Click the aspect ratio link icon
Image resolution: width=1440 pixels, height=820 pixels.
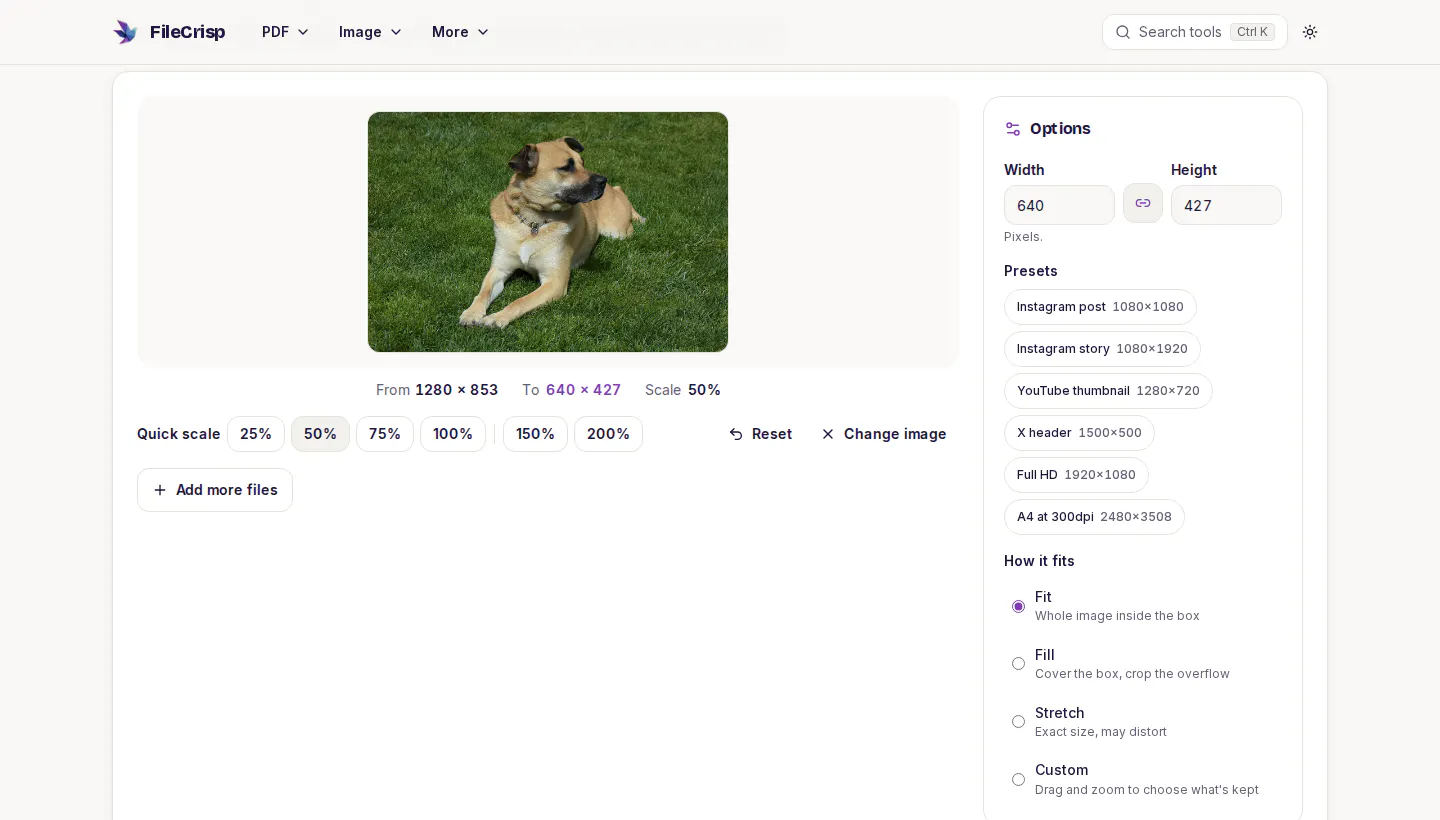tap(1143, 203)
